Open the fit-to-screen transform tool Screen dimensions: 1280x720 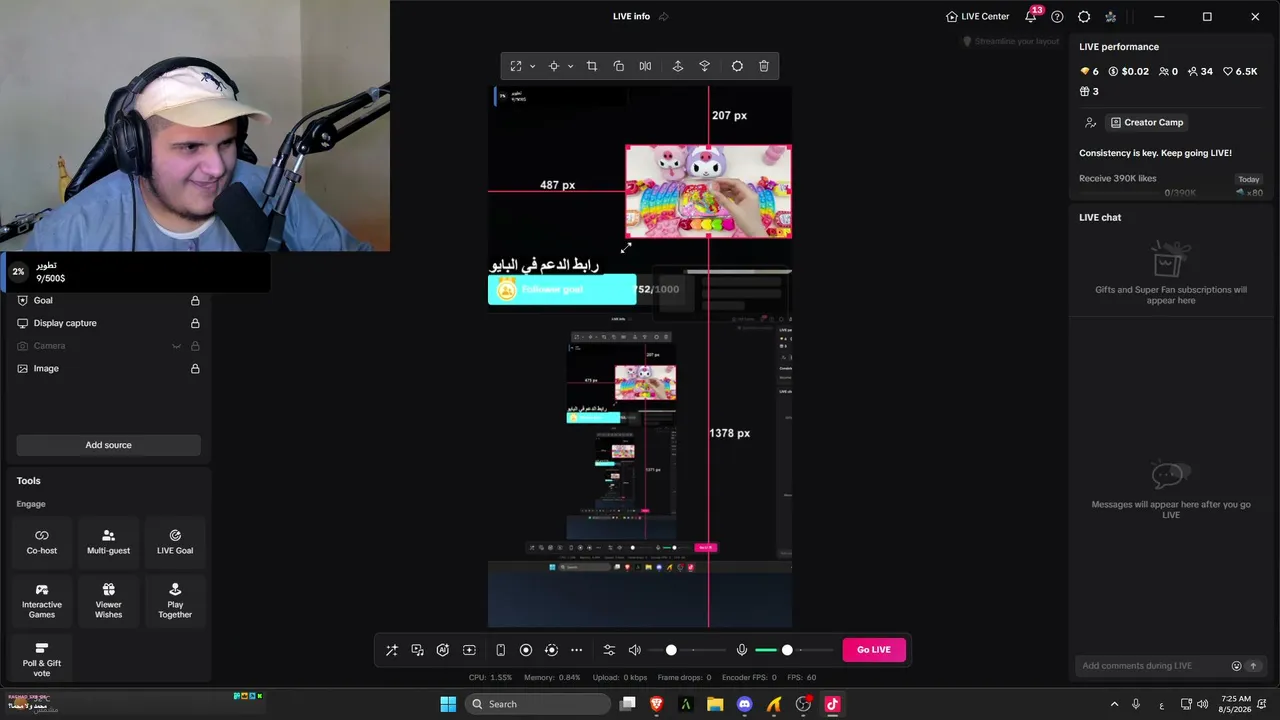516,66
